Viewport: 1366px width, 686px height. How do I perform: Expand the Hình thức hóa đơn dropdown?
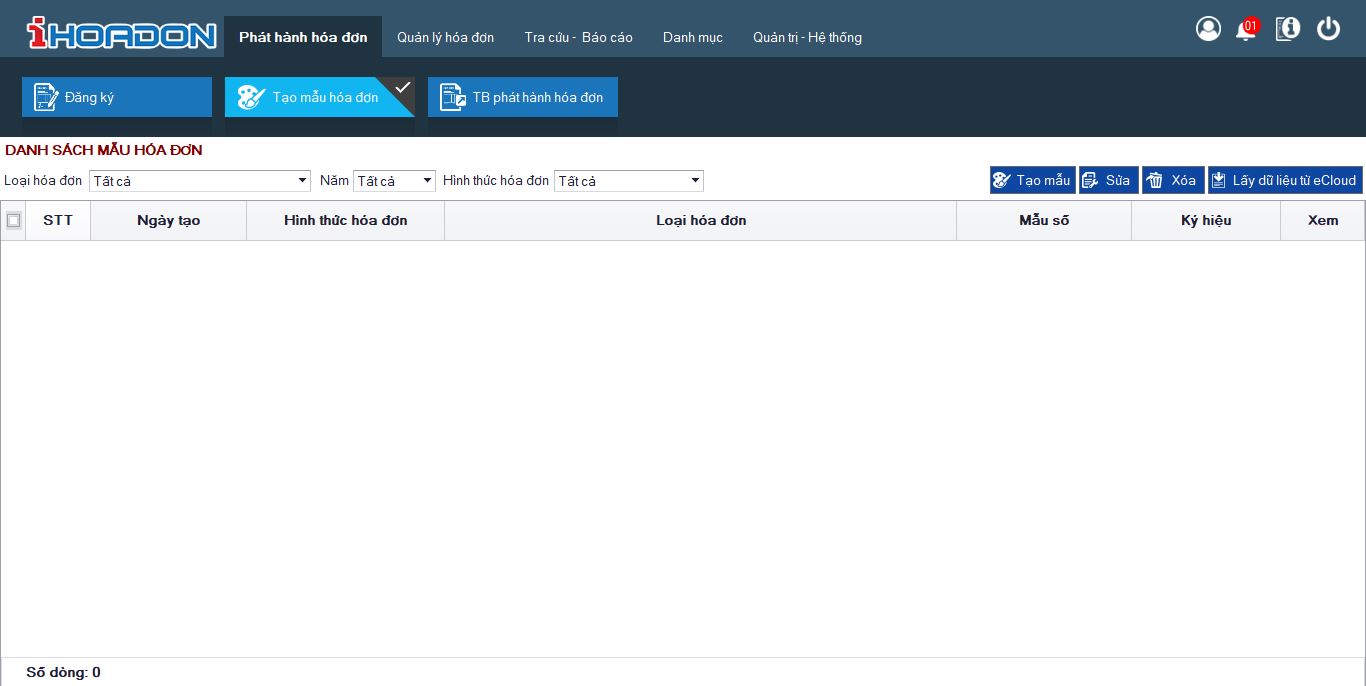coord(629,181)
